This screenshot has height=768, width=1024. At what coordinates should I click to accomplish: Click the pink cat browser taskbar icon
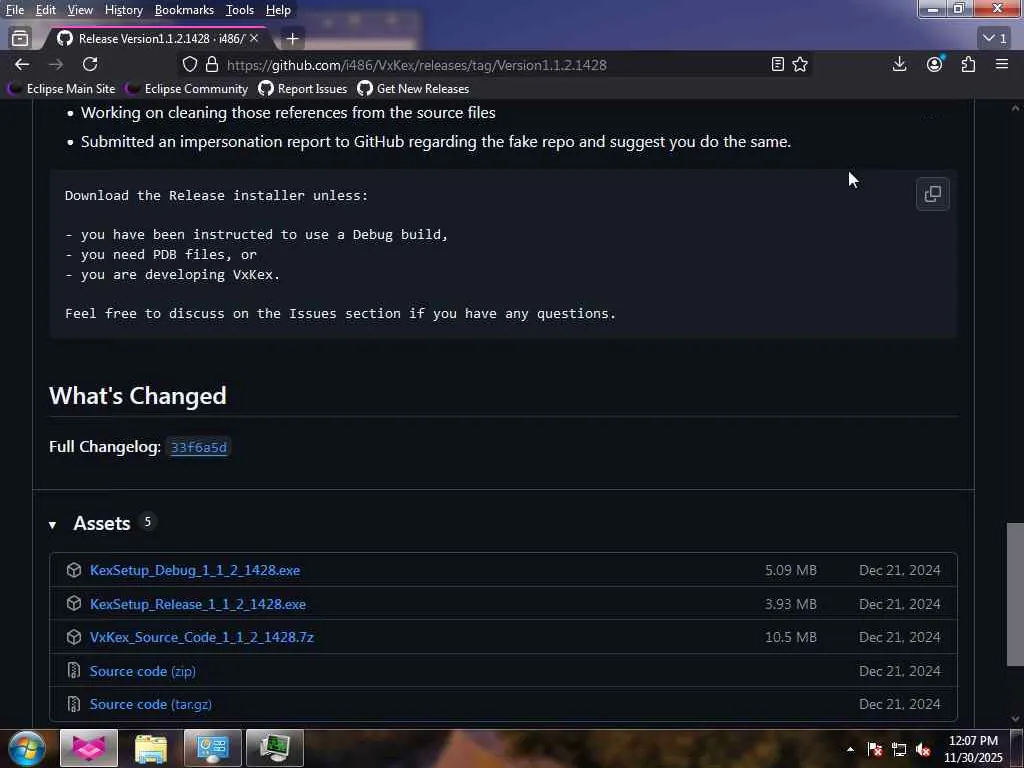tap(89, 748)
